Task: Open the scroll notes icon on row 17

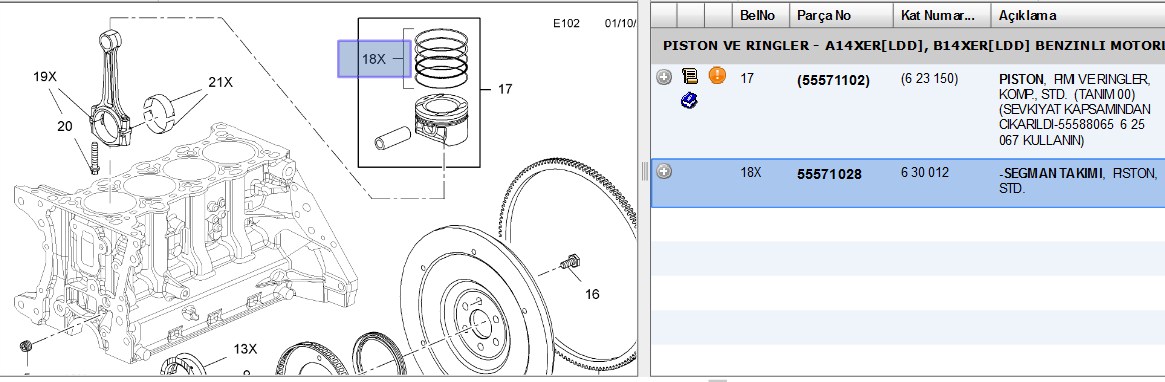Action: tap(689, 76)
